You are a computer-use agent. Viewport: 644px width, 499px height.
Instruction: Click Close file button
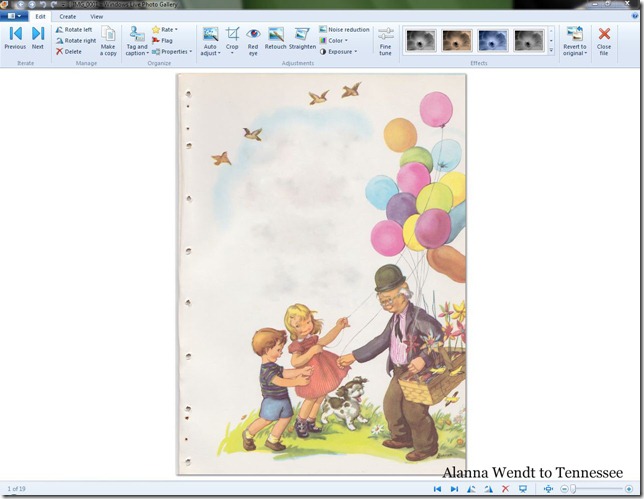tap(604, 41)
